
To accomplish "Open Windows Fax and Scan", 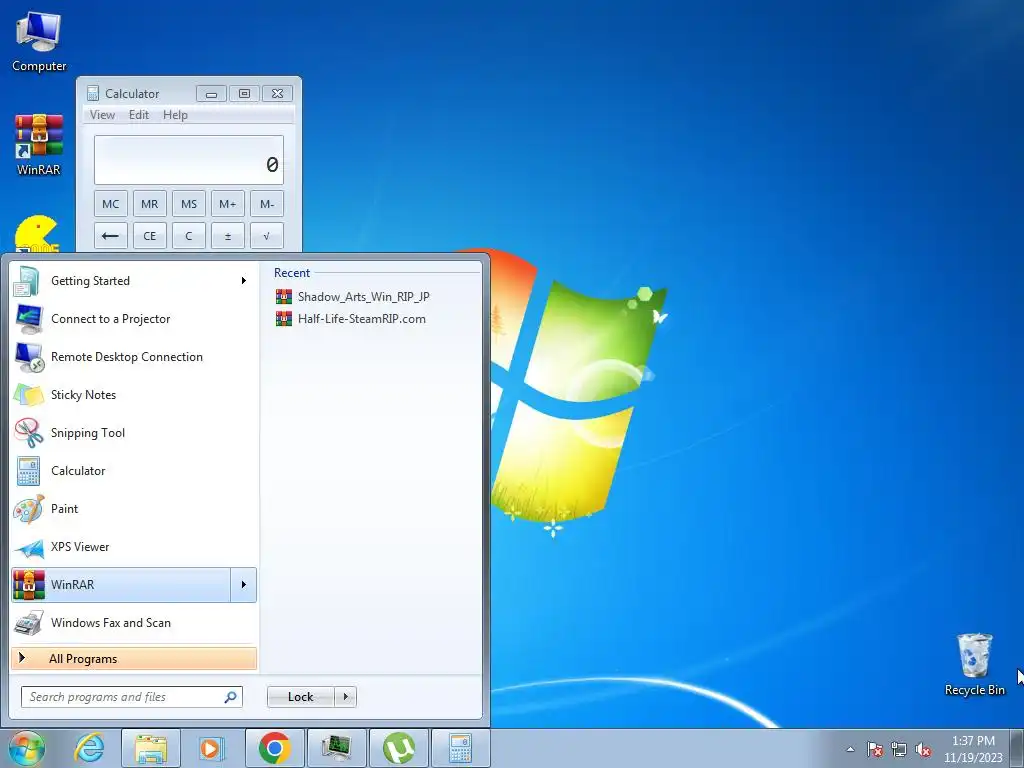I will click(x=133, y=622).
